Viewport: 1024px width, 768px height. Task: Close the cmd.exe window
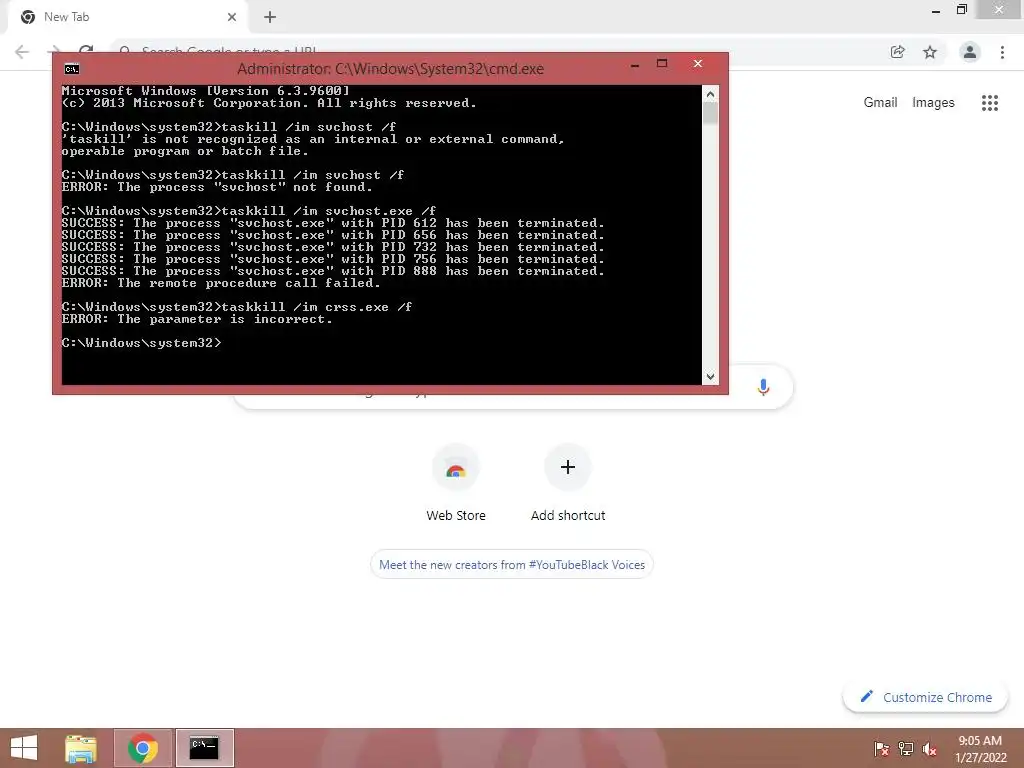(x=697, y=63)
